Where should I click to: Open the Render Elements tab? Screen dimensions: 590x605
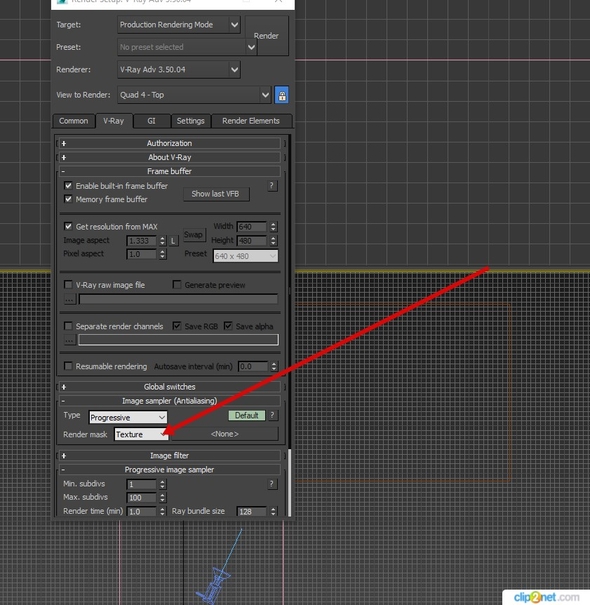[251, 121]
